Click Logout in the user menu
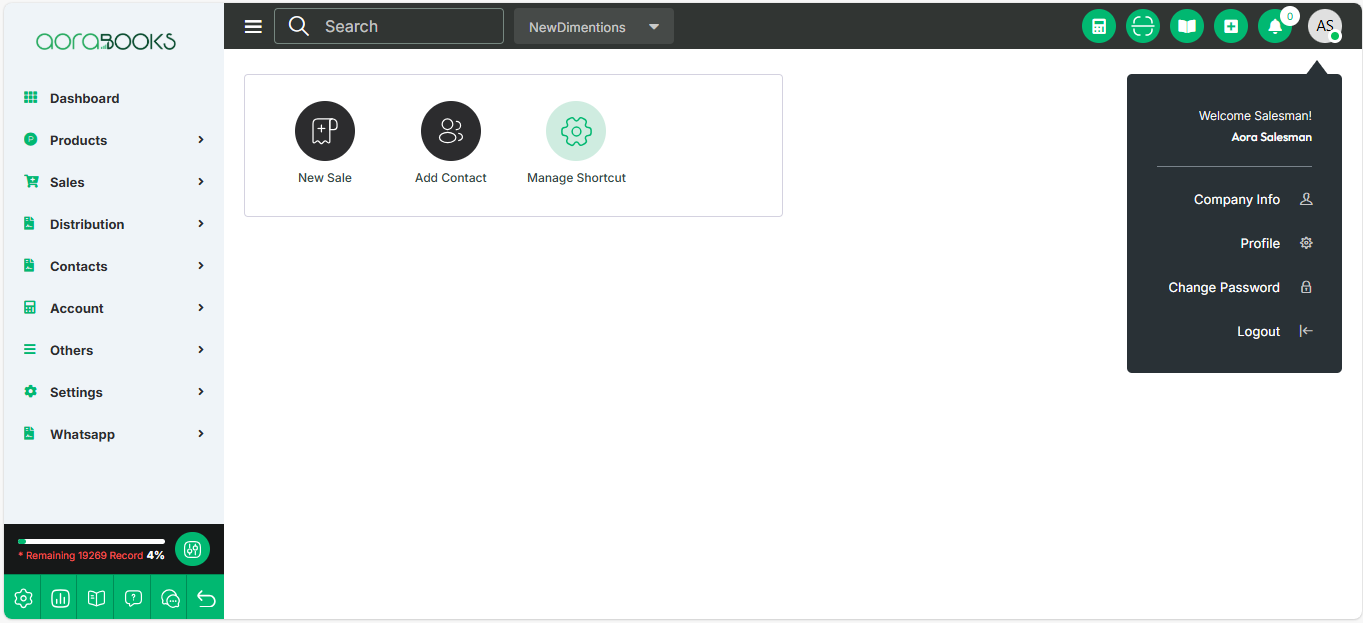 pos(1258,332)
